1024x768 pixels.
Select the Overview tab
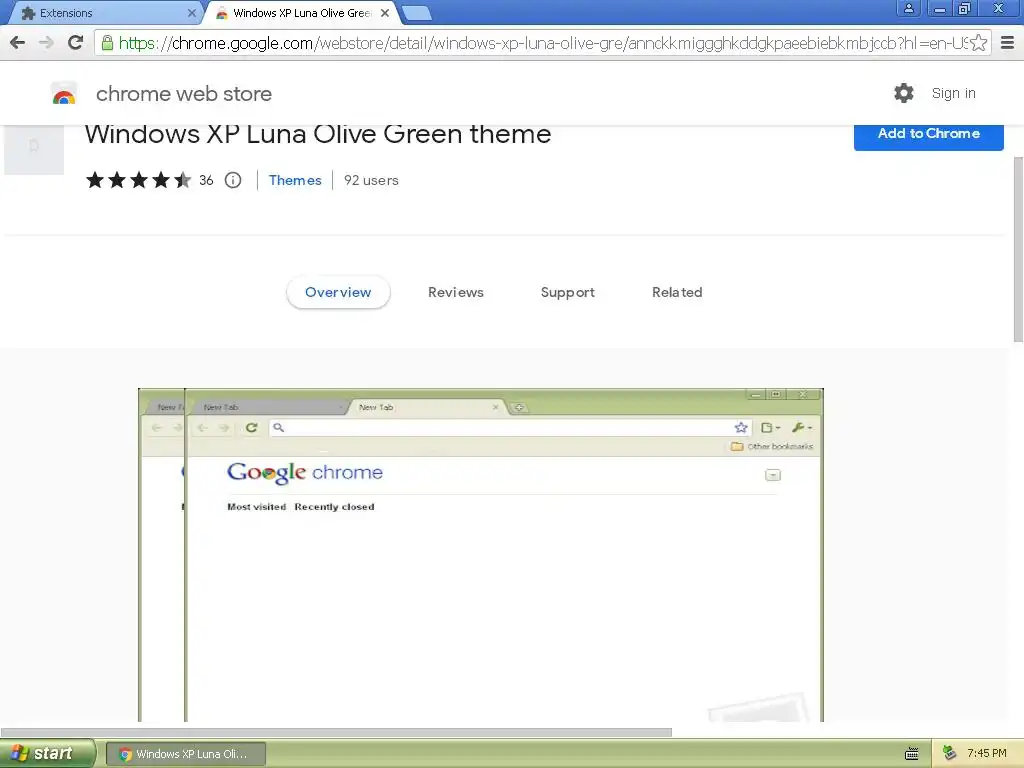click(338, 293)
